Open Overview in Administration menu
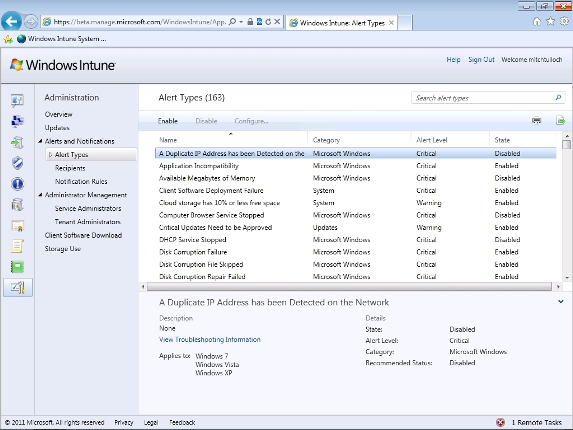Image resolution: width=573 pixels, height=430 pixels. 58,114
